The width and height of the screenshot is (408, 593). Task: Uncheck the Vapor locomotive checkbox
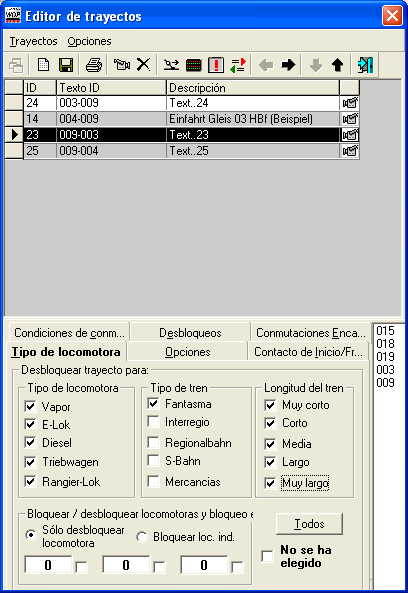click(x=30, y=407)
